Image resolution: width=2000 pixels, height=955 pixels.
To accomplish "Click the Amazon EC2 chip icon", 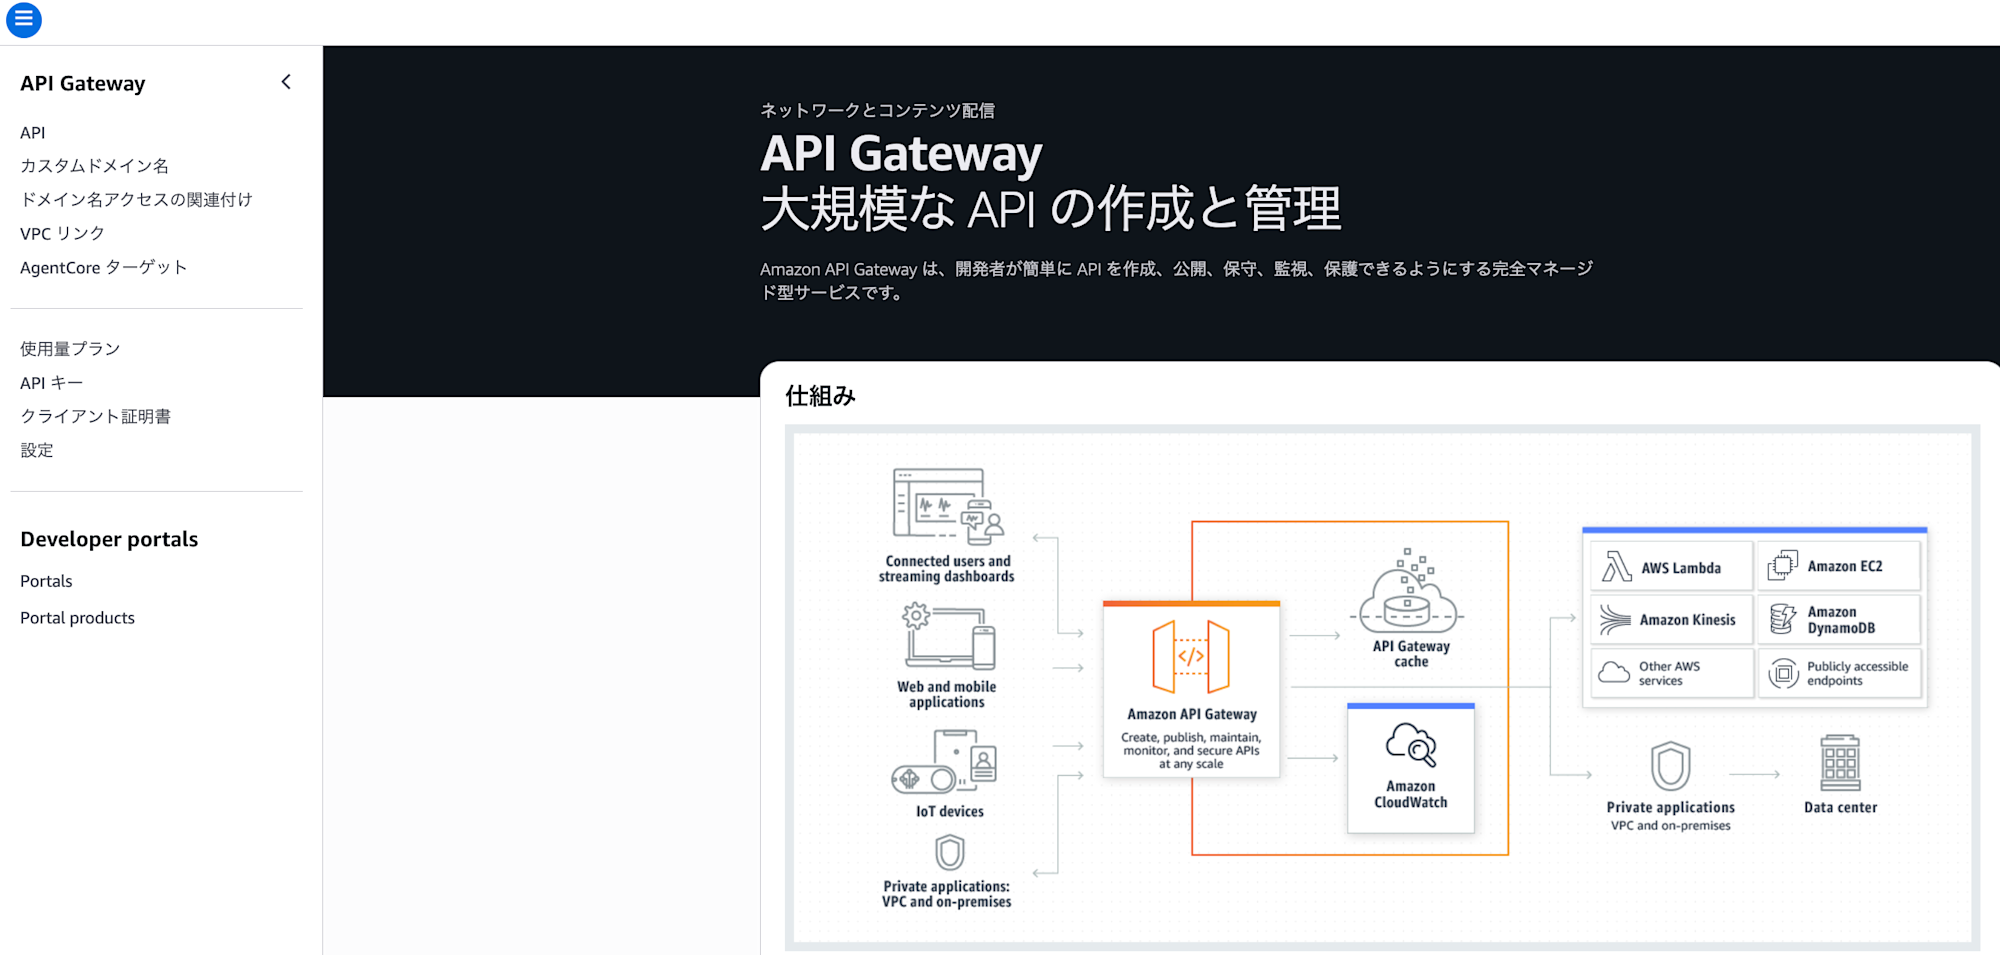I will point(1783,566).
